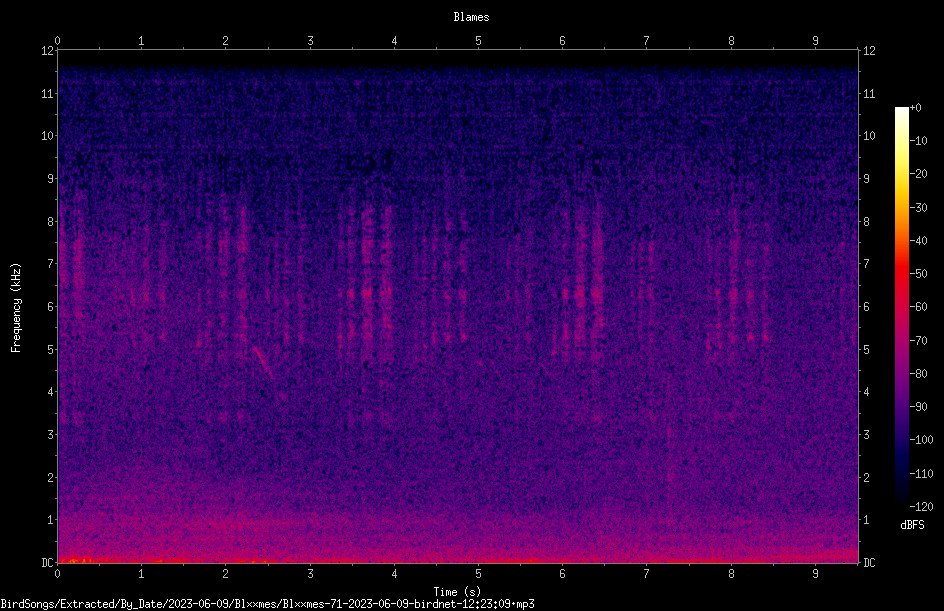Click "DC" on the right frequency axis

pos(869,563)
